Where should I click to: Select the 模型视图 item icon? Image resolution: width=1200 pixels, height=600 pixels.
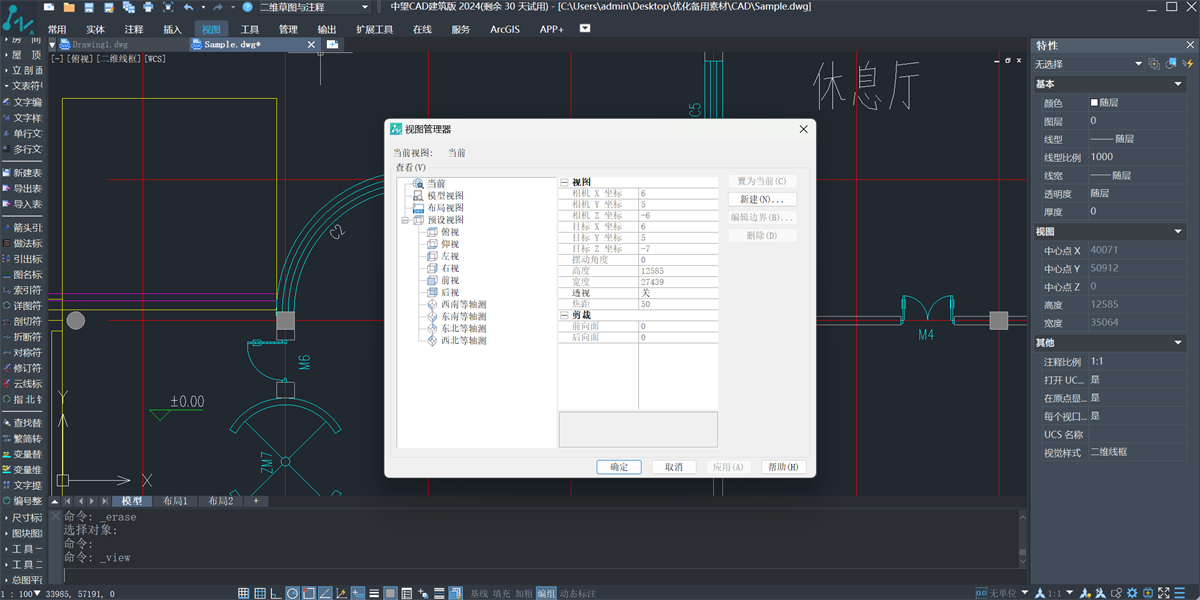[419, 196]
